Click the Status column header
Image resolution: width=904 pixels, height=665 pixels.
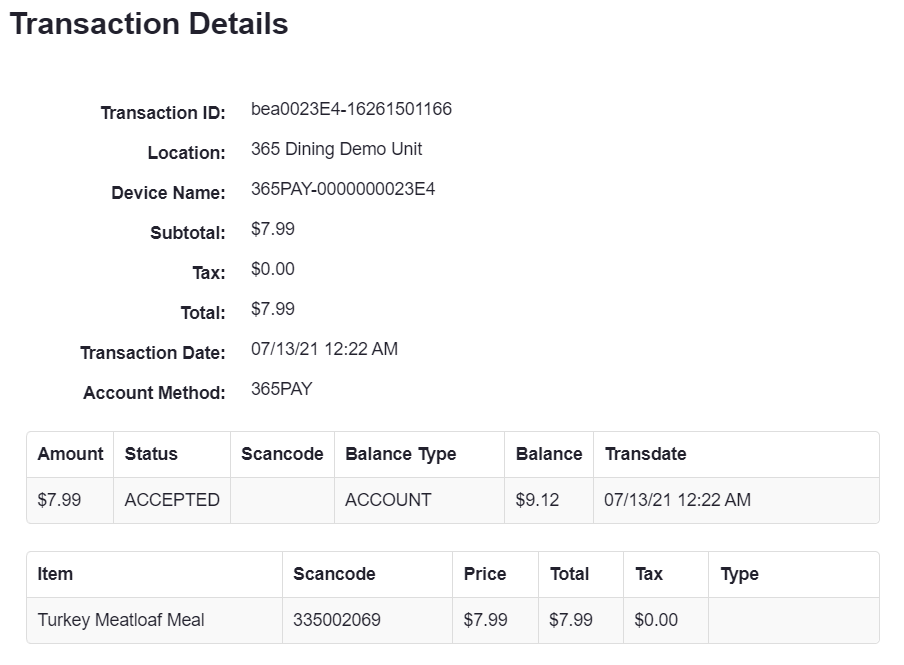pos(151,454)
